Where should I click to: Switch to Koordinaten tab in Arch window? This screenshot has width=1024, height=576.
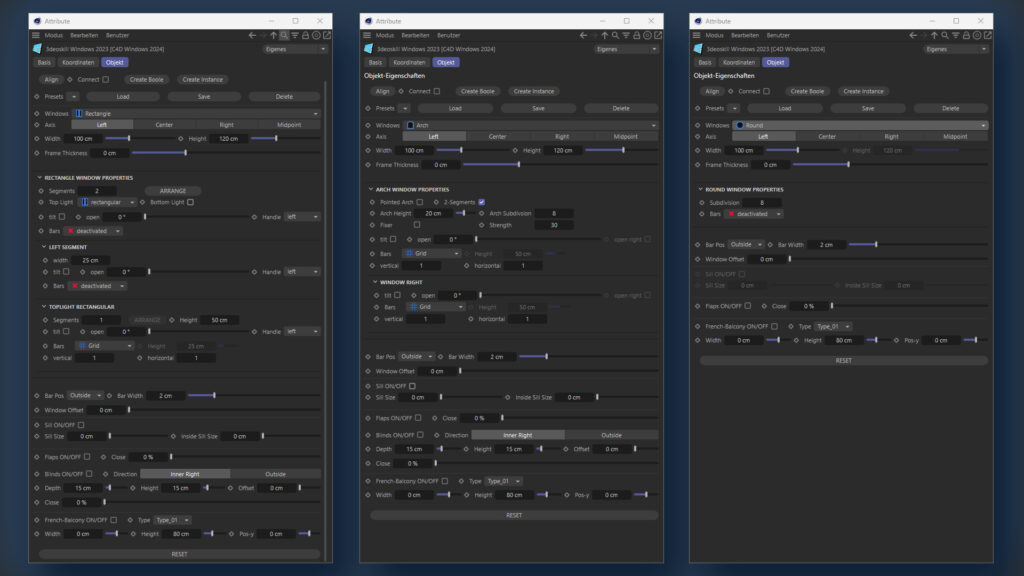click(409, 63)
